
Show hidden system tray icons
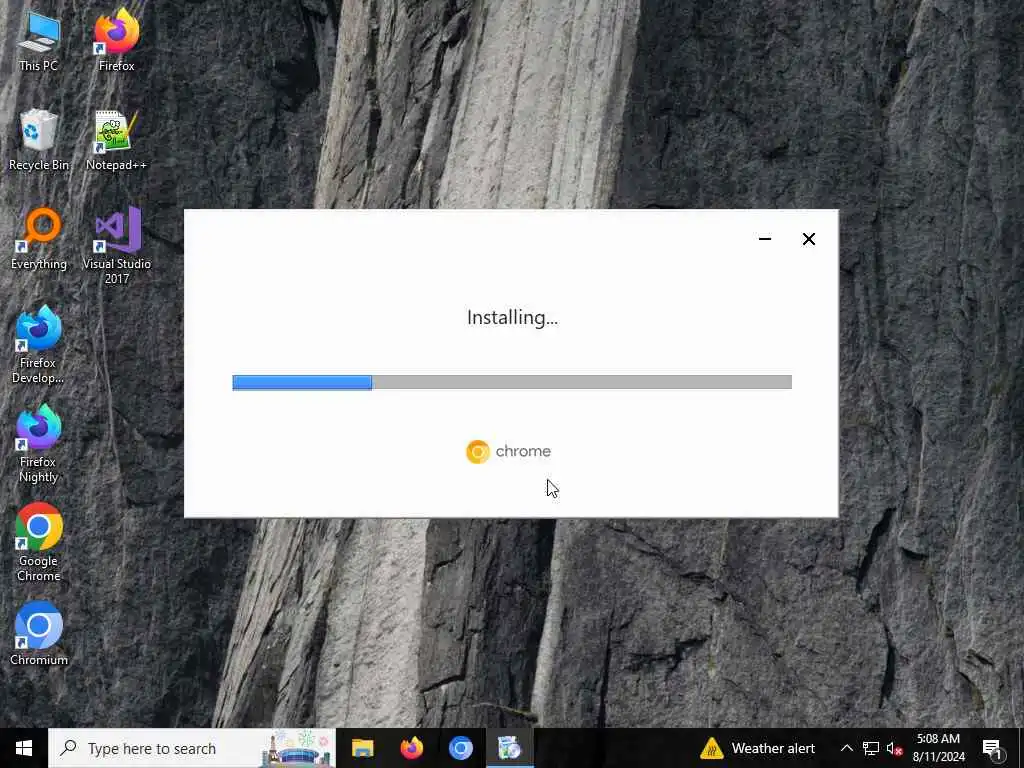point(846,748)
